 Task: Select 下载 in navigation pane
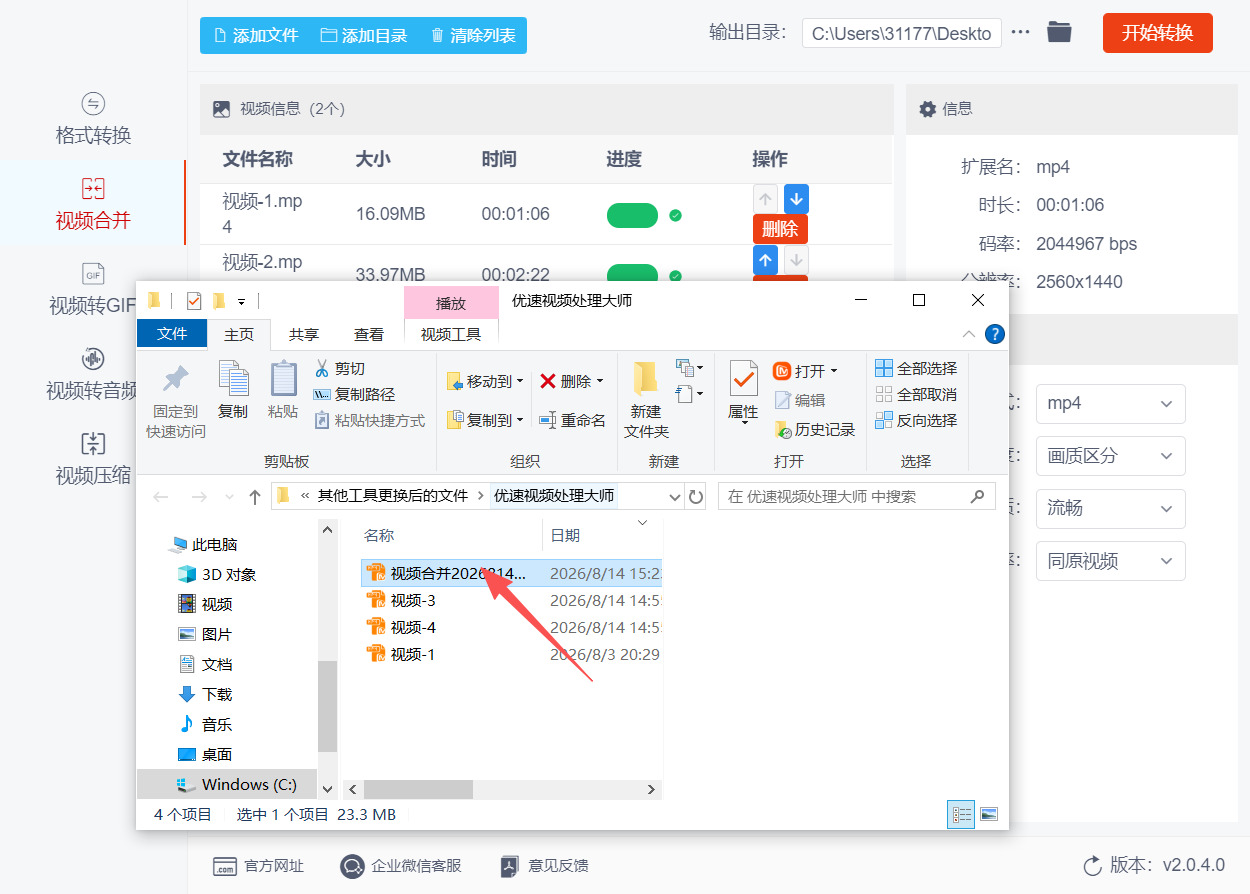click(x=205, y=694)
